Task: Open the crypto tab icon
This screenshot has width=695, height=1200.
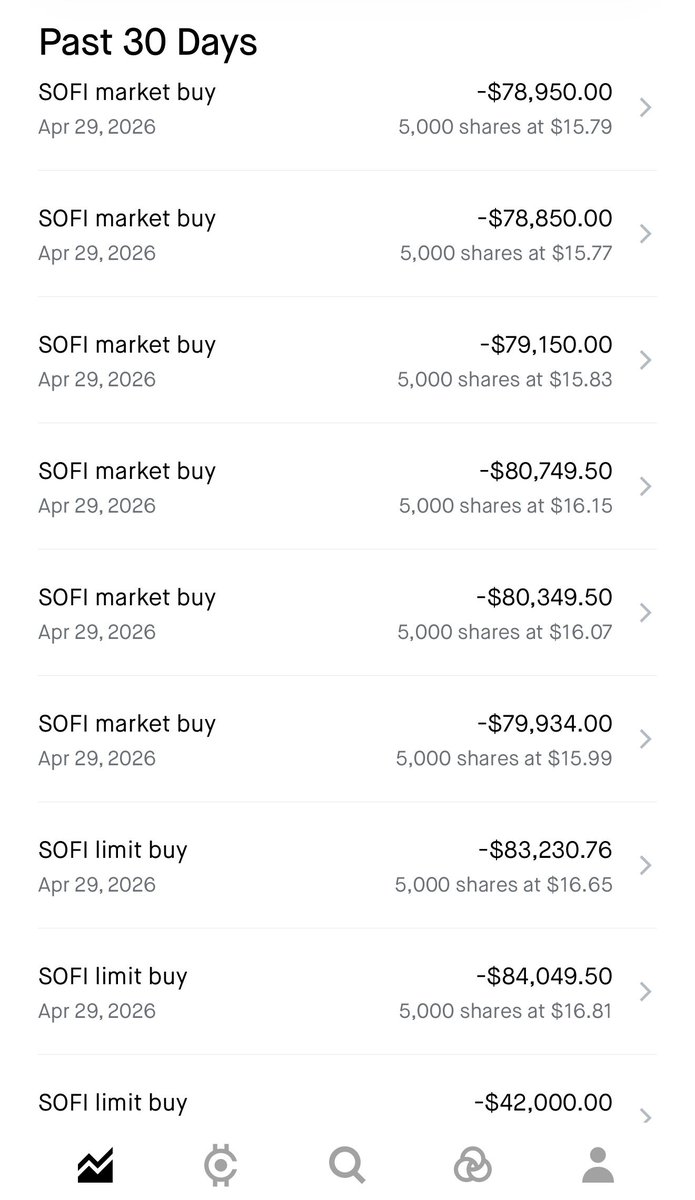Action: pos(221,1166)
